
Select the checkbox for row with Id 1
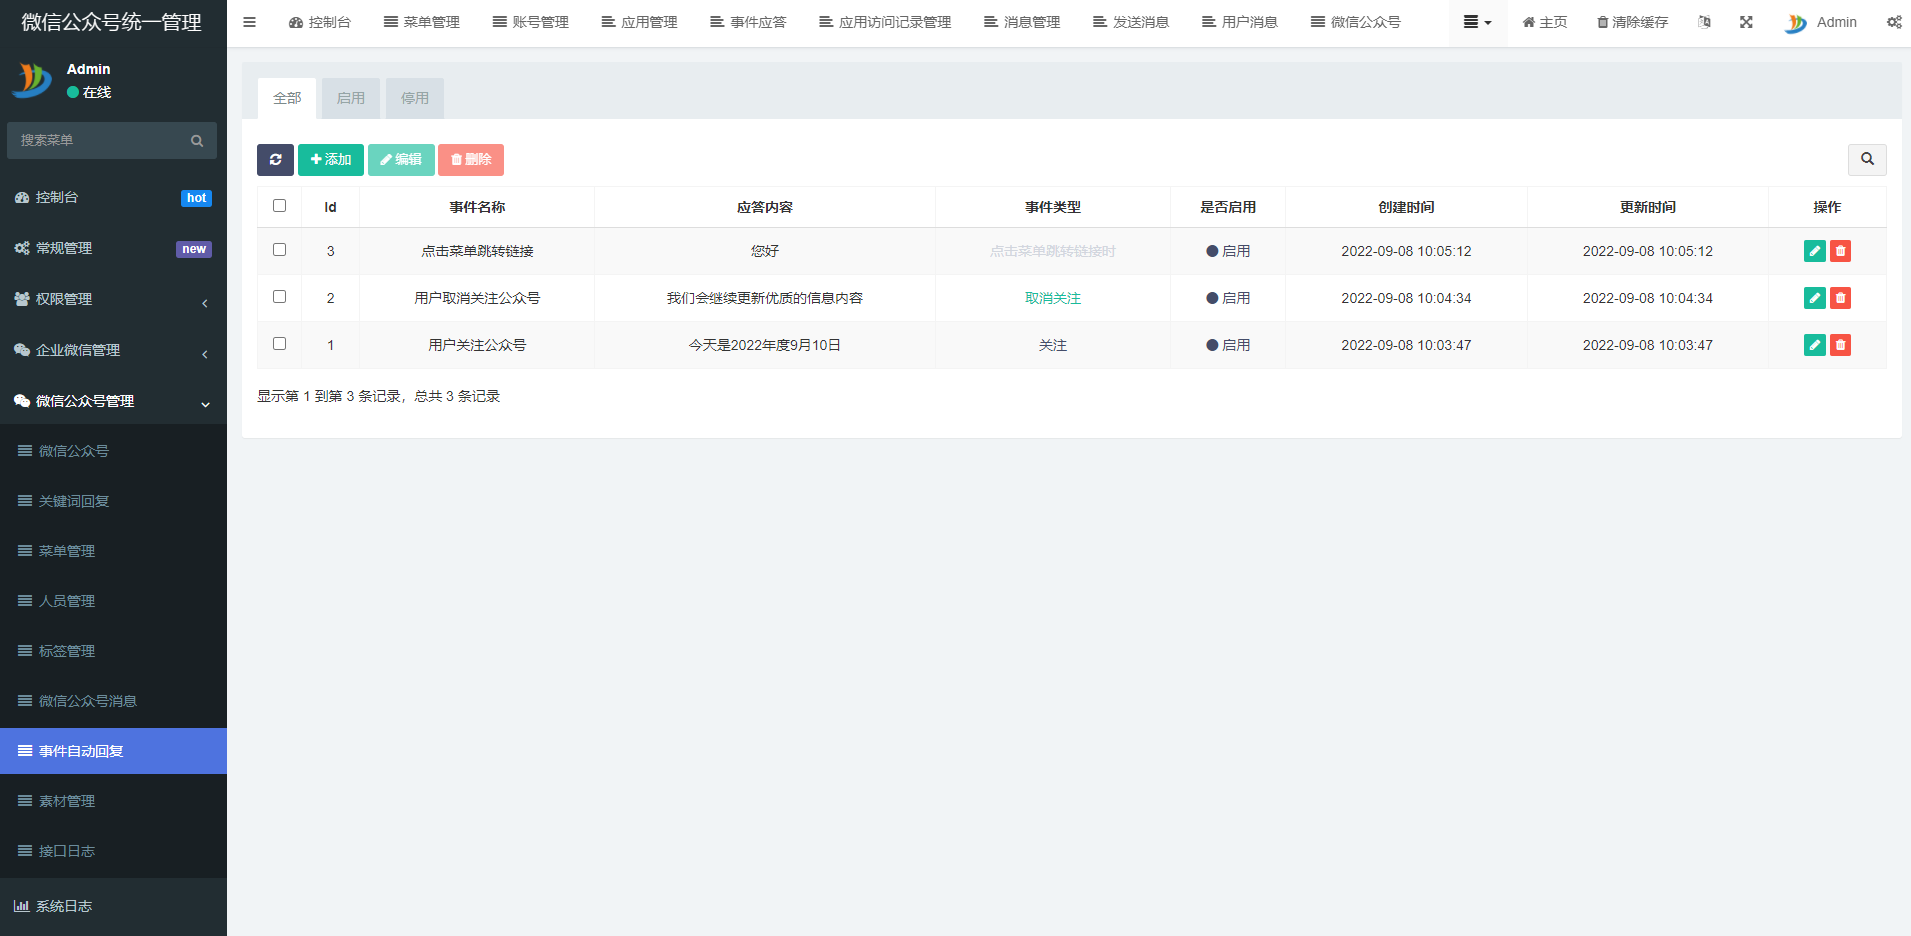tap(280, 344)
